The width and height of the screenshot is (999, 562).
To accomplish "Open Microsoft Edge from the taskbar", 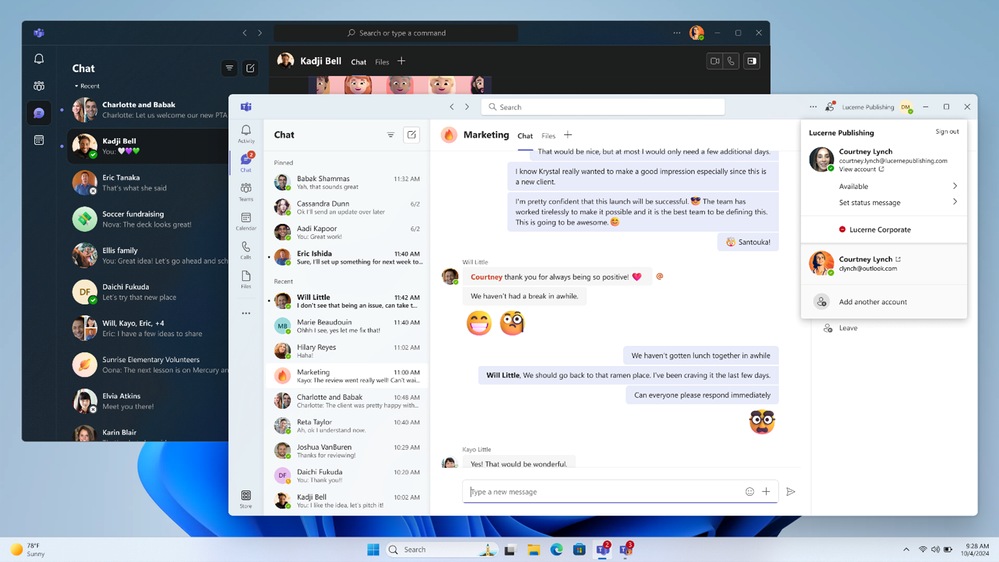I will pos(556,549).
